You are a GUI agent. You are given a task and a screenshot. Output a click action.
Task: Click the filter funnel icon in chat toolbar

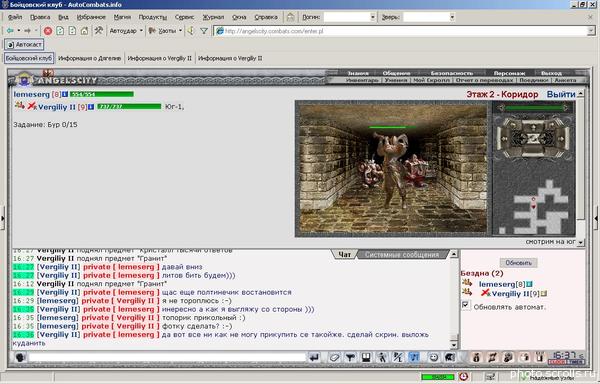click(x=350, y=358)
